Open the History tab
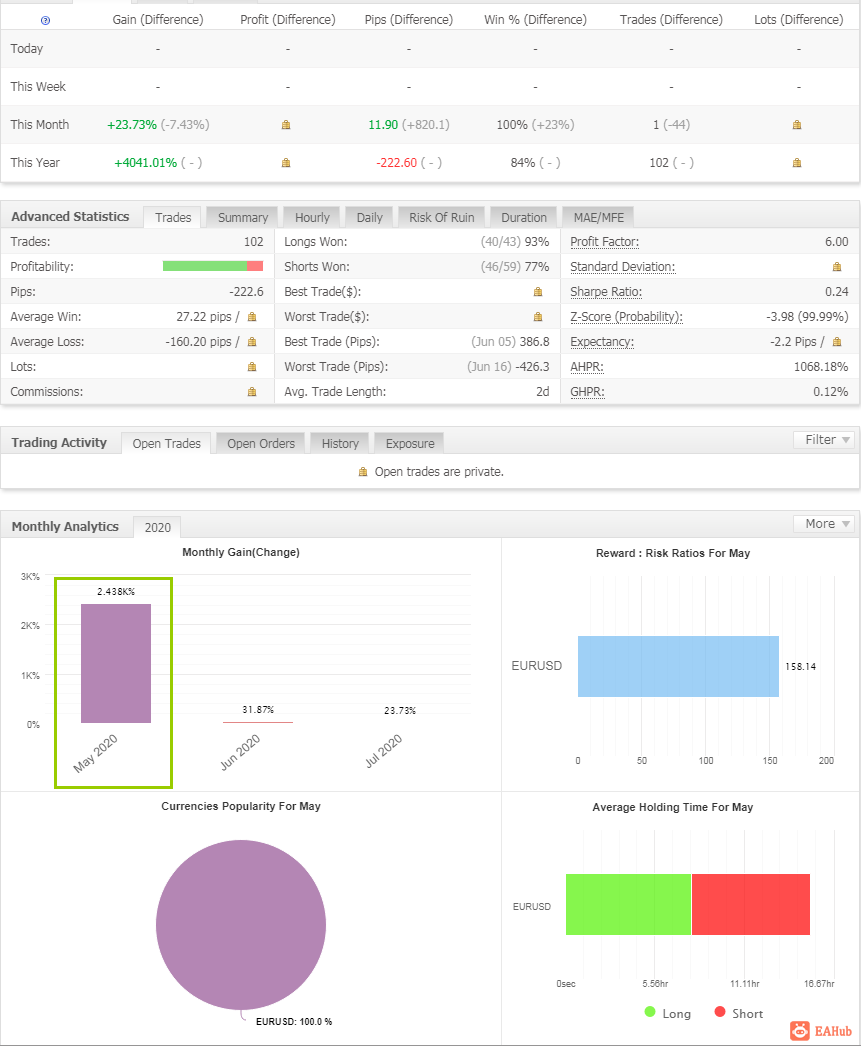 [x=340, y=444]
